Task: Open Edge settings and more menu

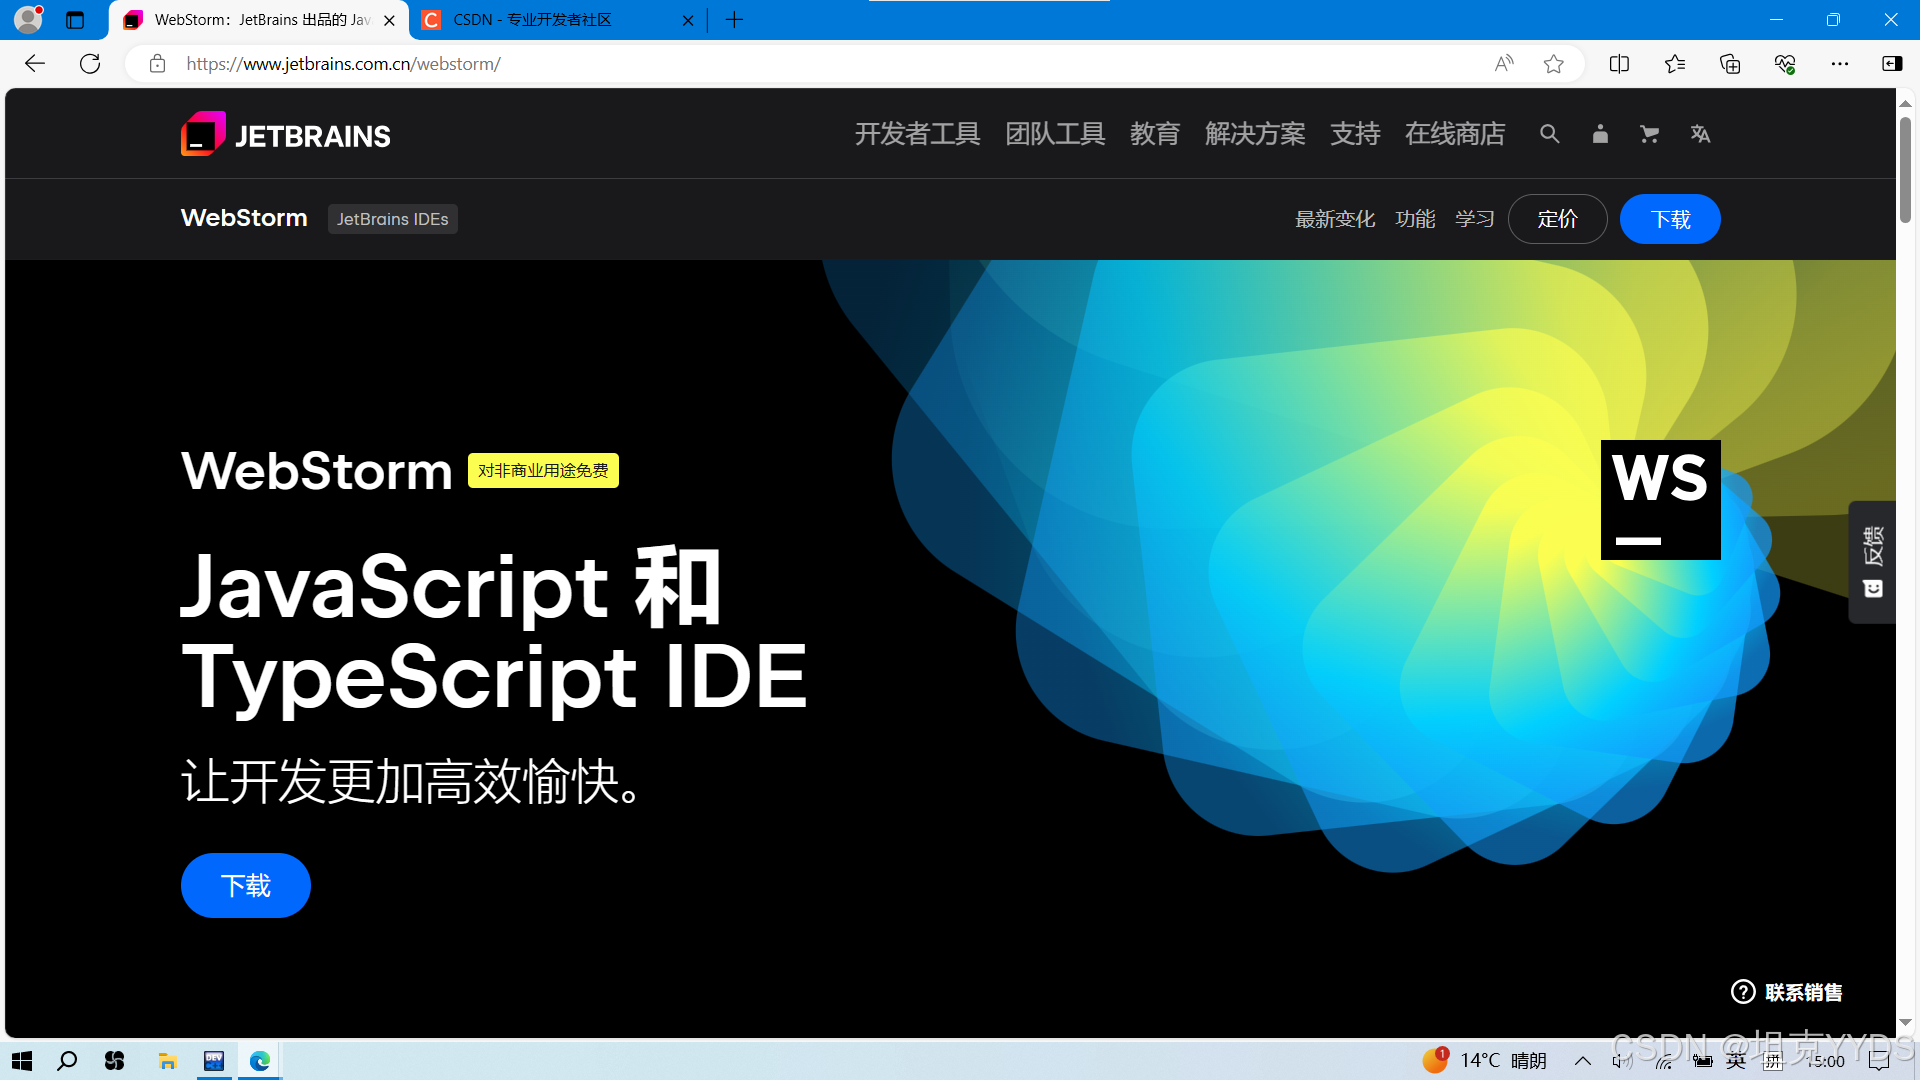Action: click(x=1840, y=64)
